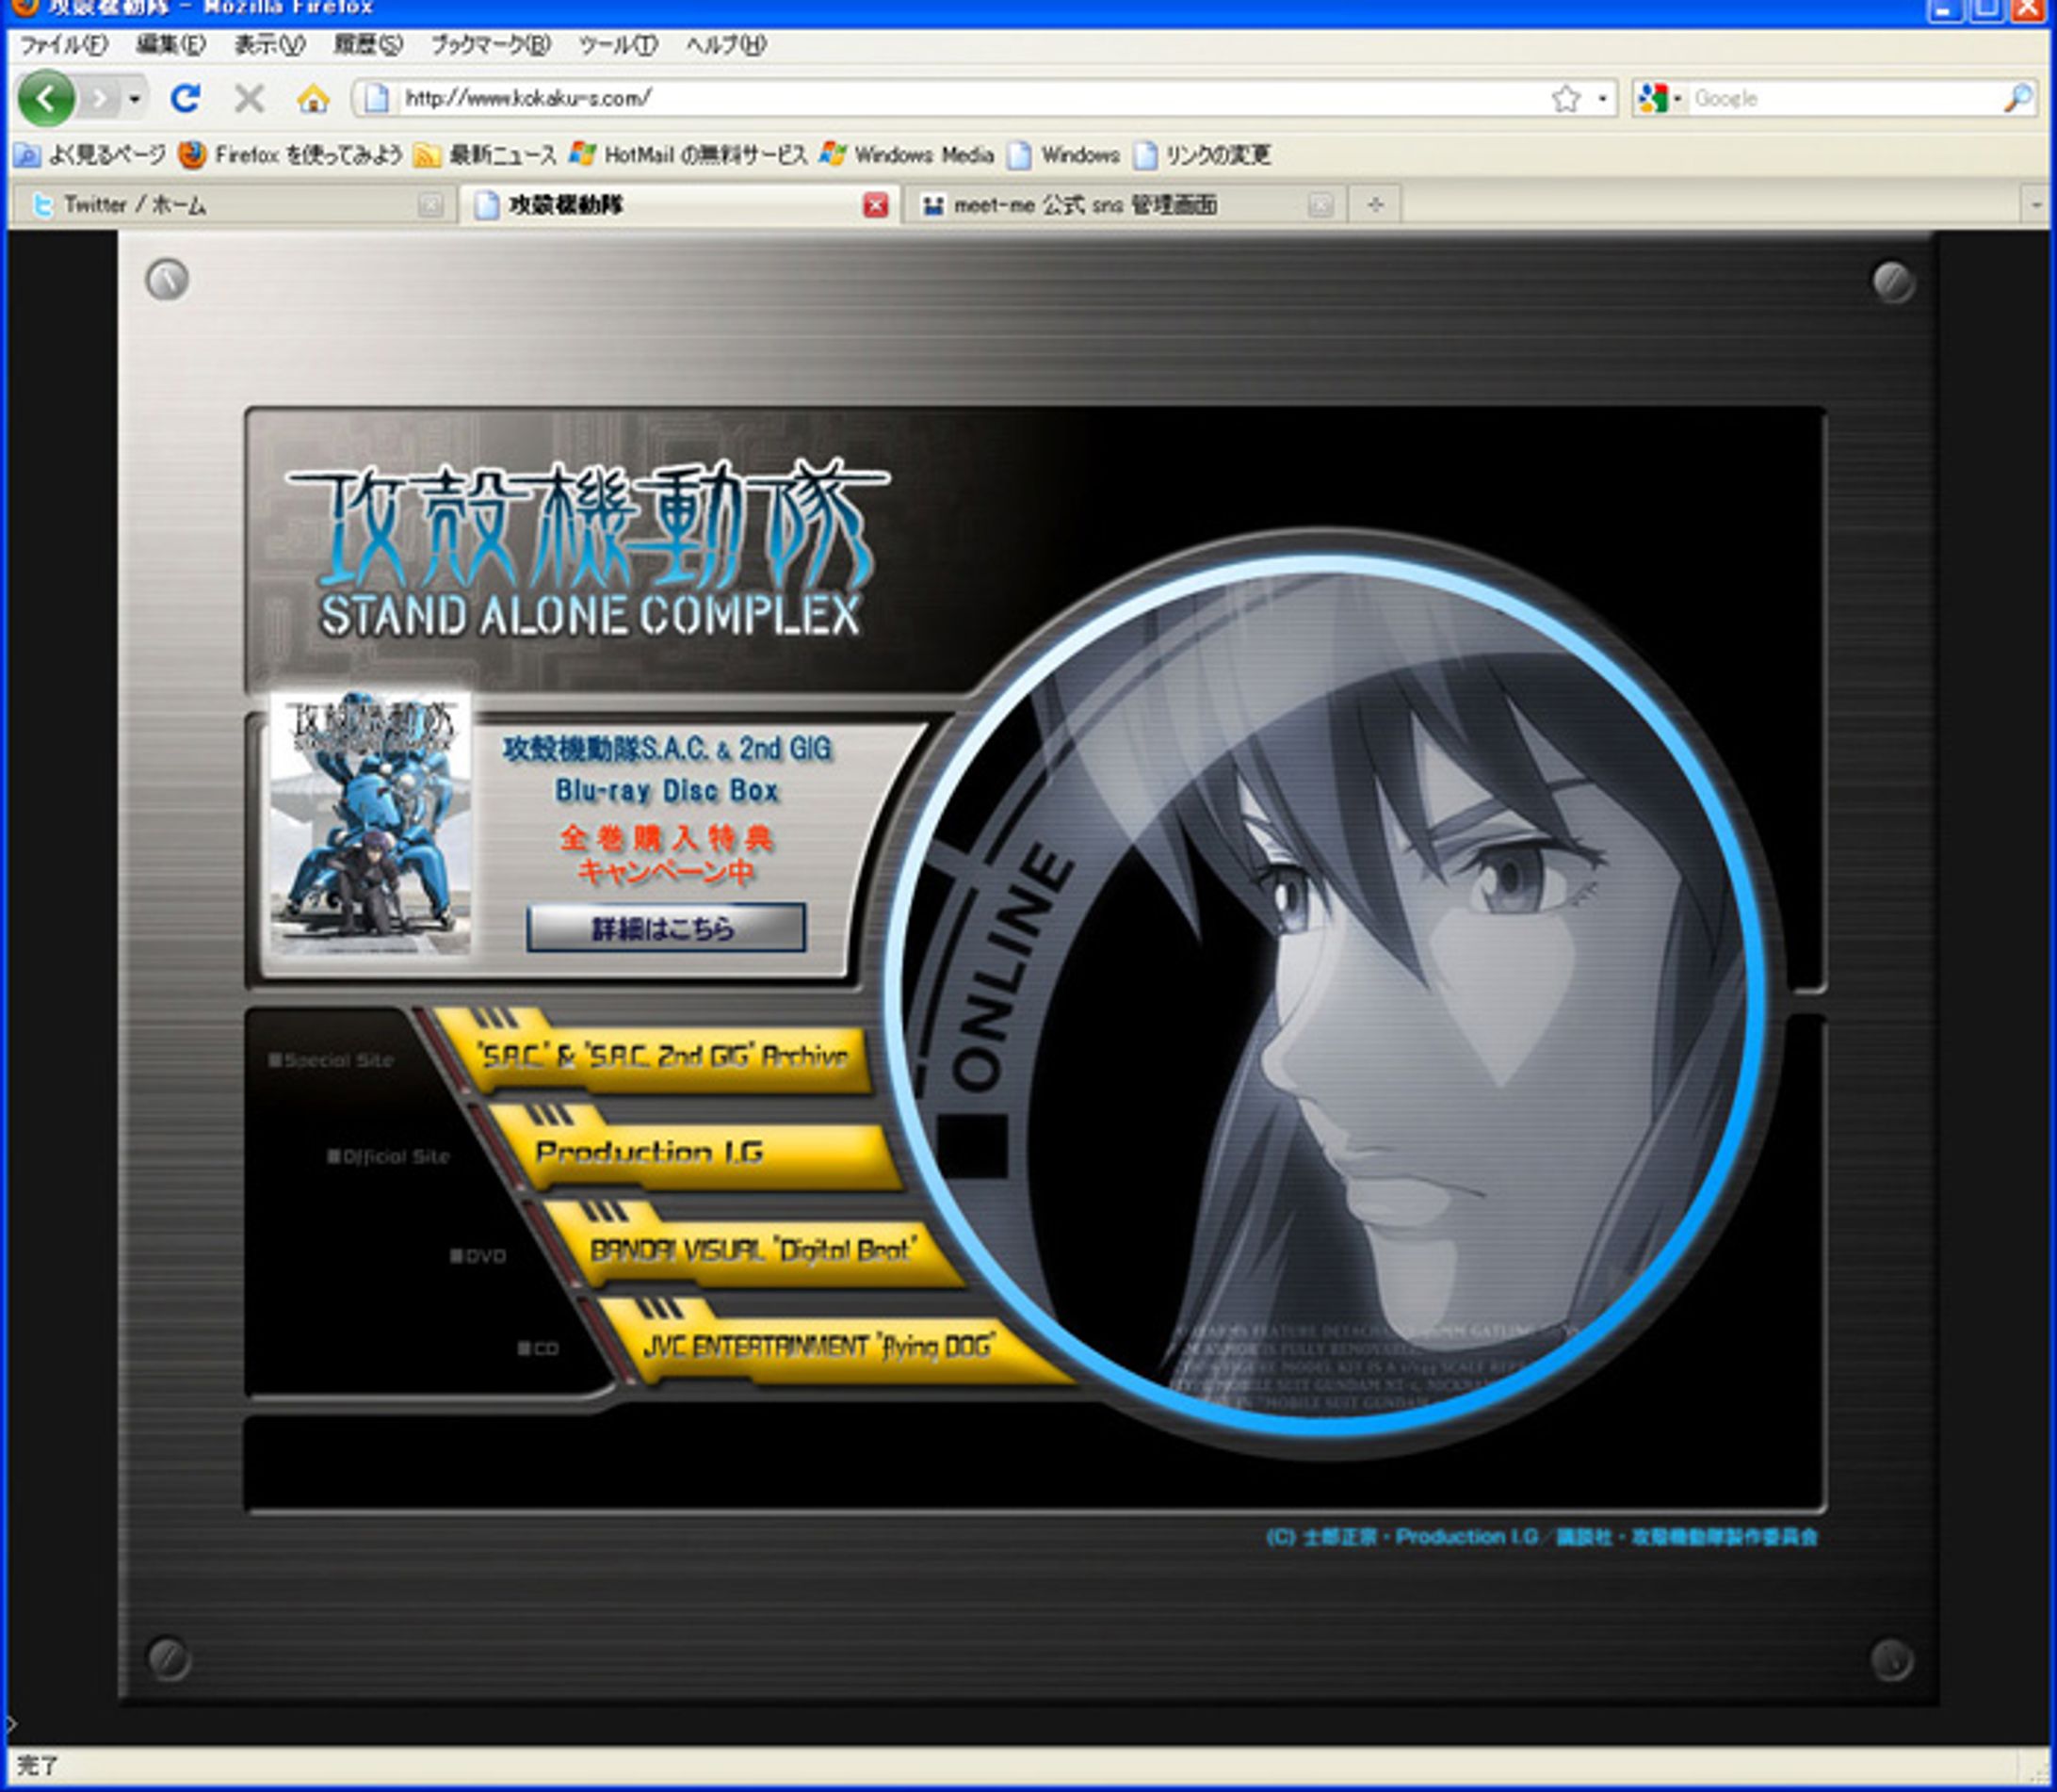
Task: Reload the current page
Action: 185,98
